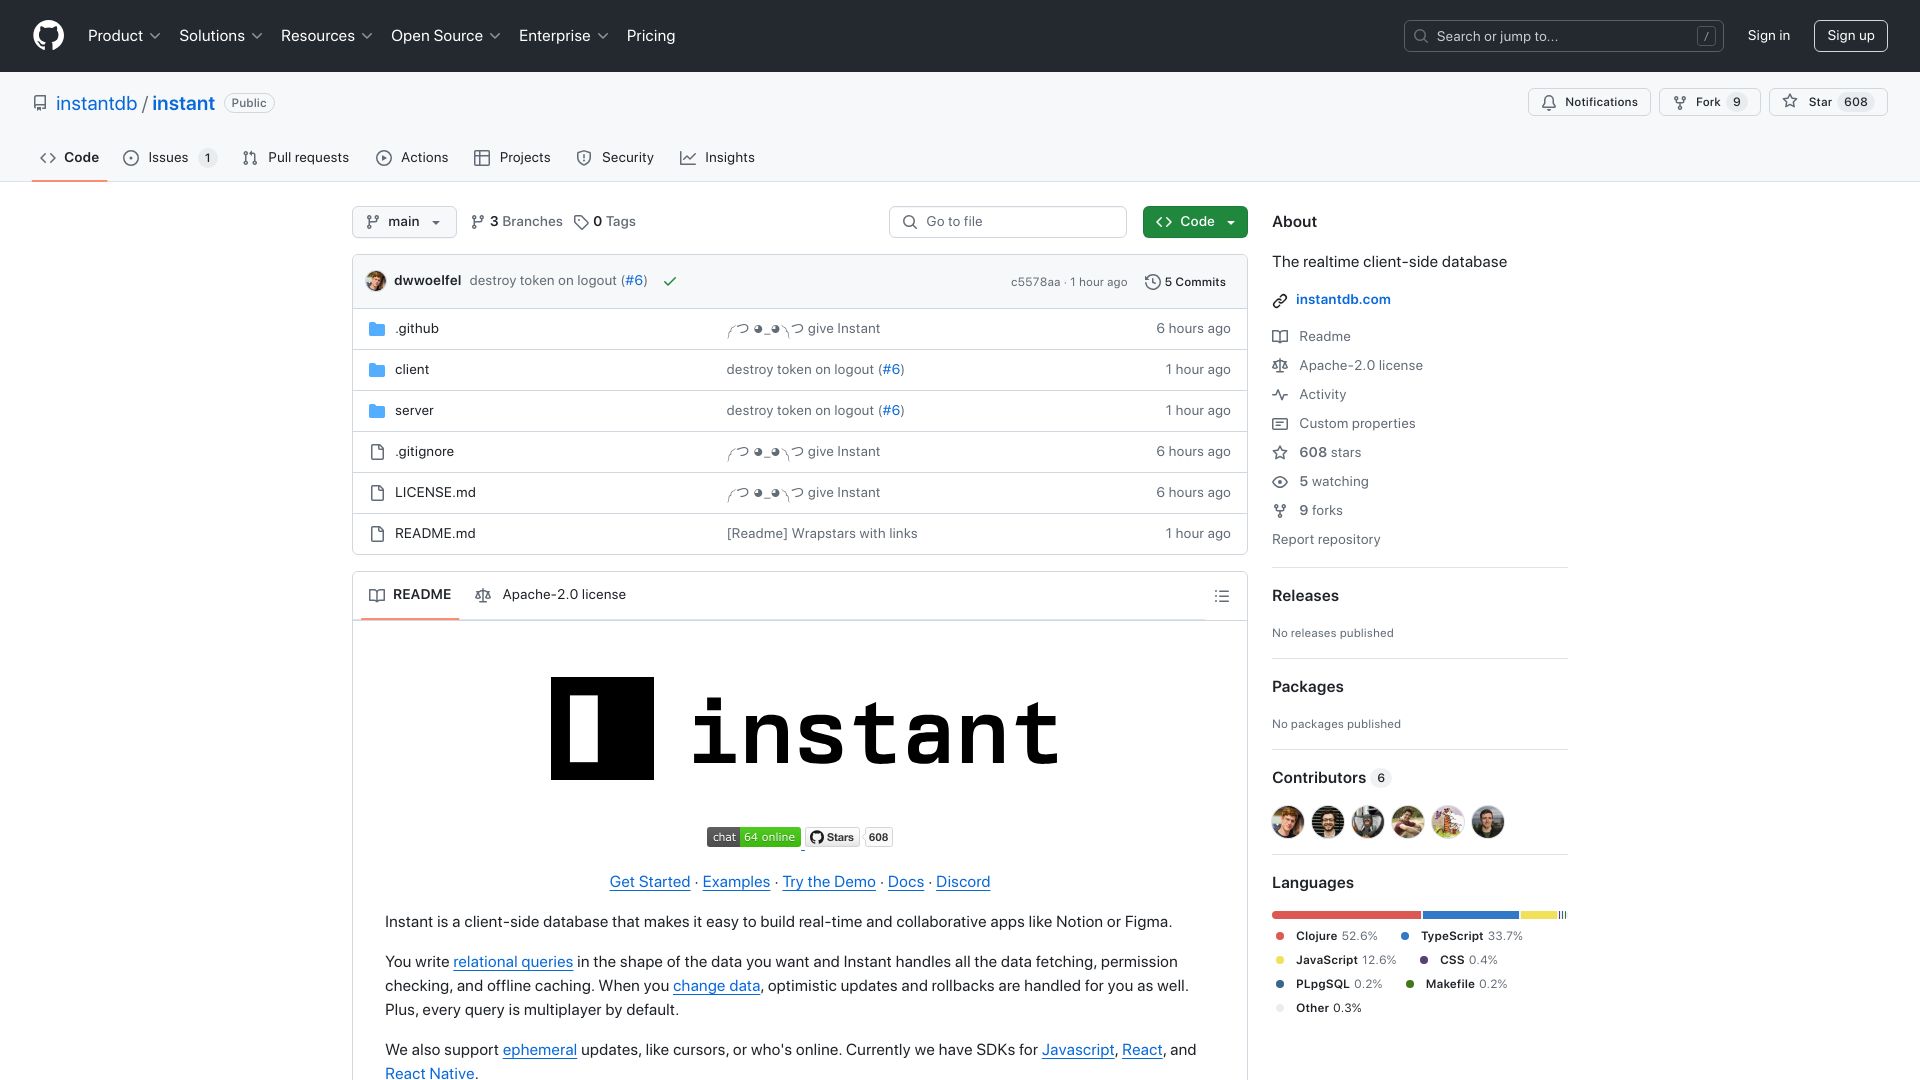Click the commit status green checkmark
1920x1080 pixels.
(x=670, y=282)
